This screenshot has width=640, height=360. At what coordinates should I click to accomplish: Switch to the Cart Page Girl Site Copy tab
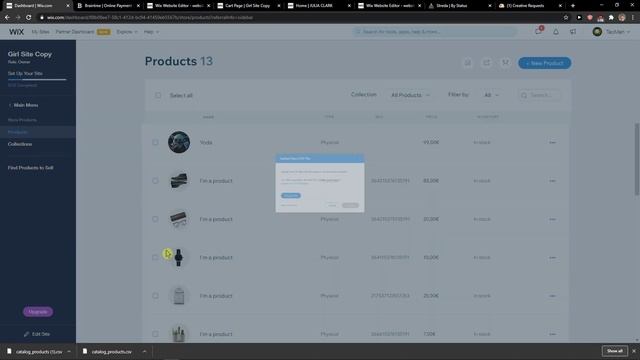pos(247,6)
